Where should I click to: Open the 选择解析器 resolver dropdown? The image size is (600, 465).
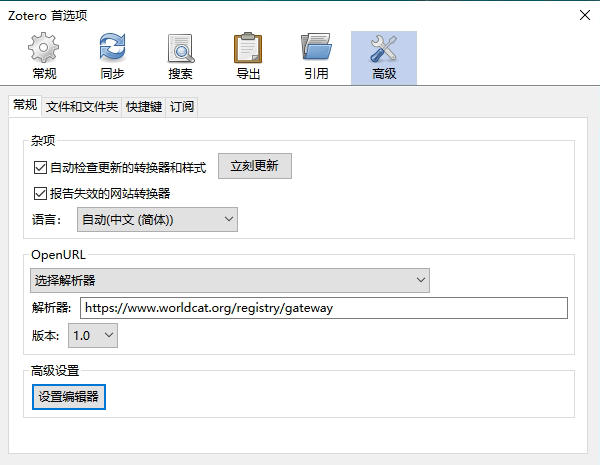pyautogui.click(x=230, y=281)
